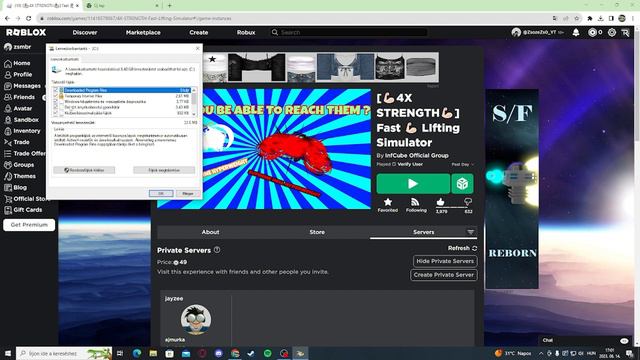This screenshot has width=640, height=360.
Task: Toggle Downloaded Program Files checkbox
Action: (56, 90)
